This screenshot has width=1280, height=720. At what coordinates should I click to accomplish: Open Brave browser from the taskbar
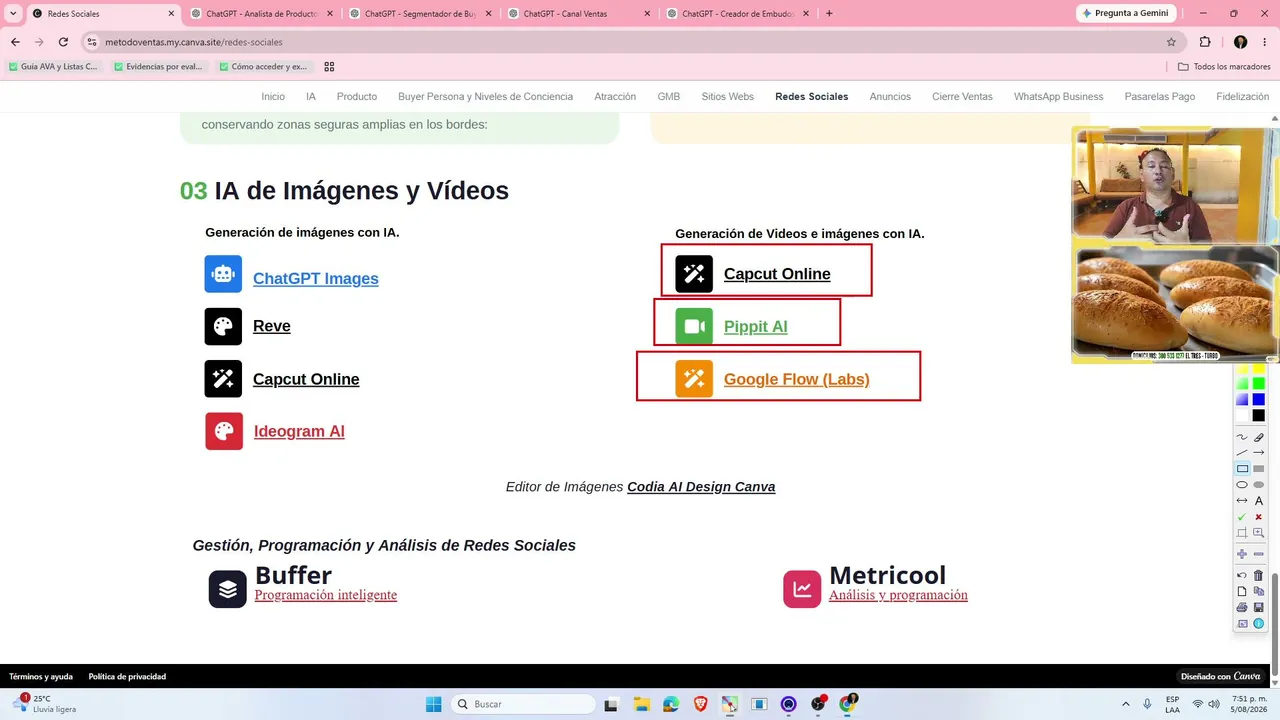(700, 704)
